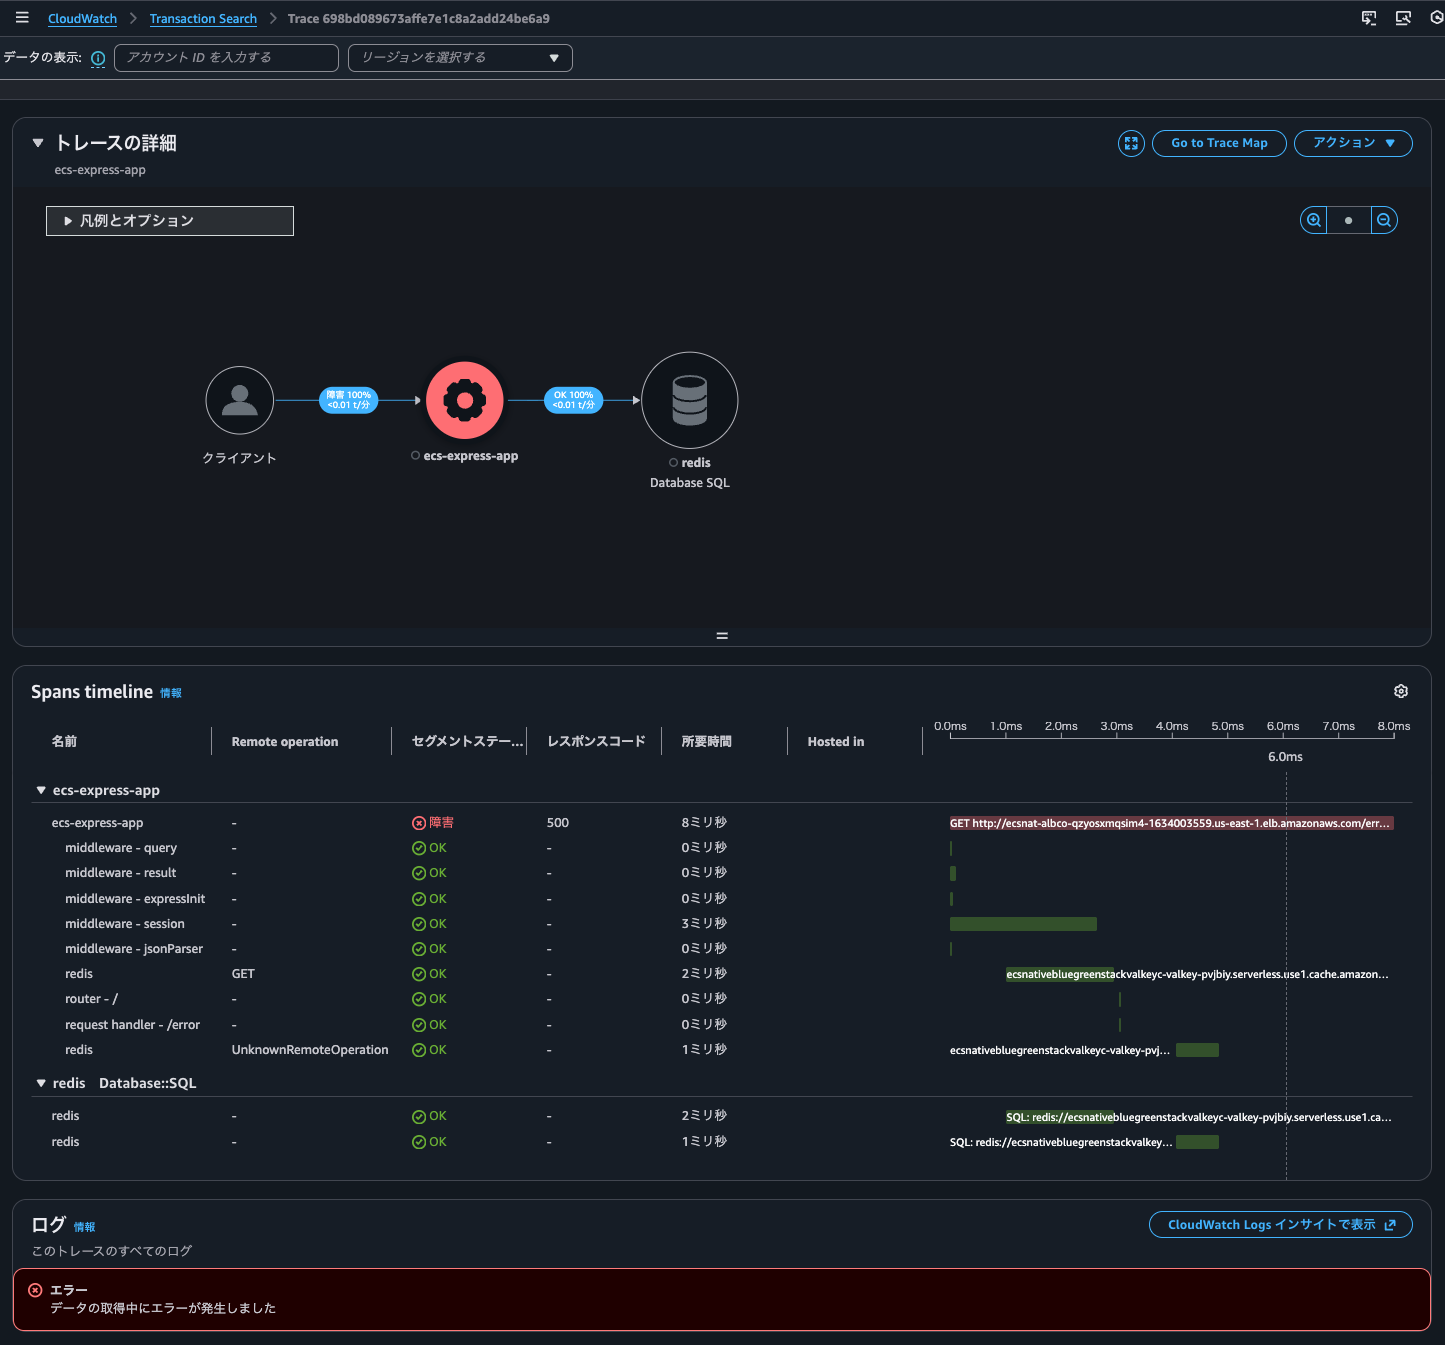Collapse the ecs-express-app span group
Viewport: 1445px width, 1345px height.
41,790
